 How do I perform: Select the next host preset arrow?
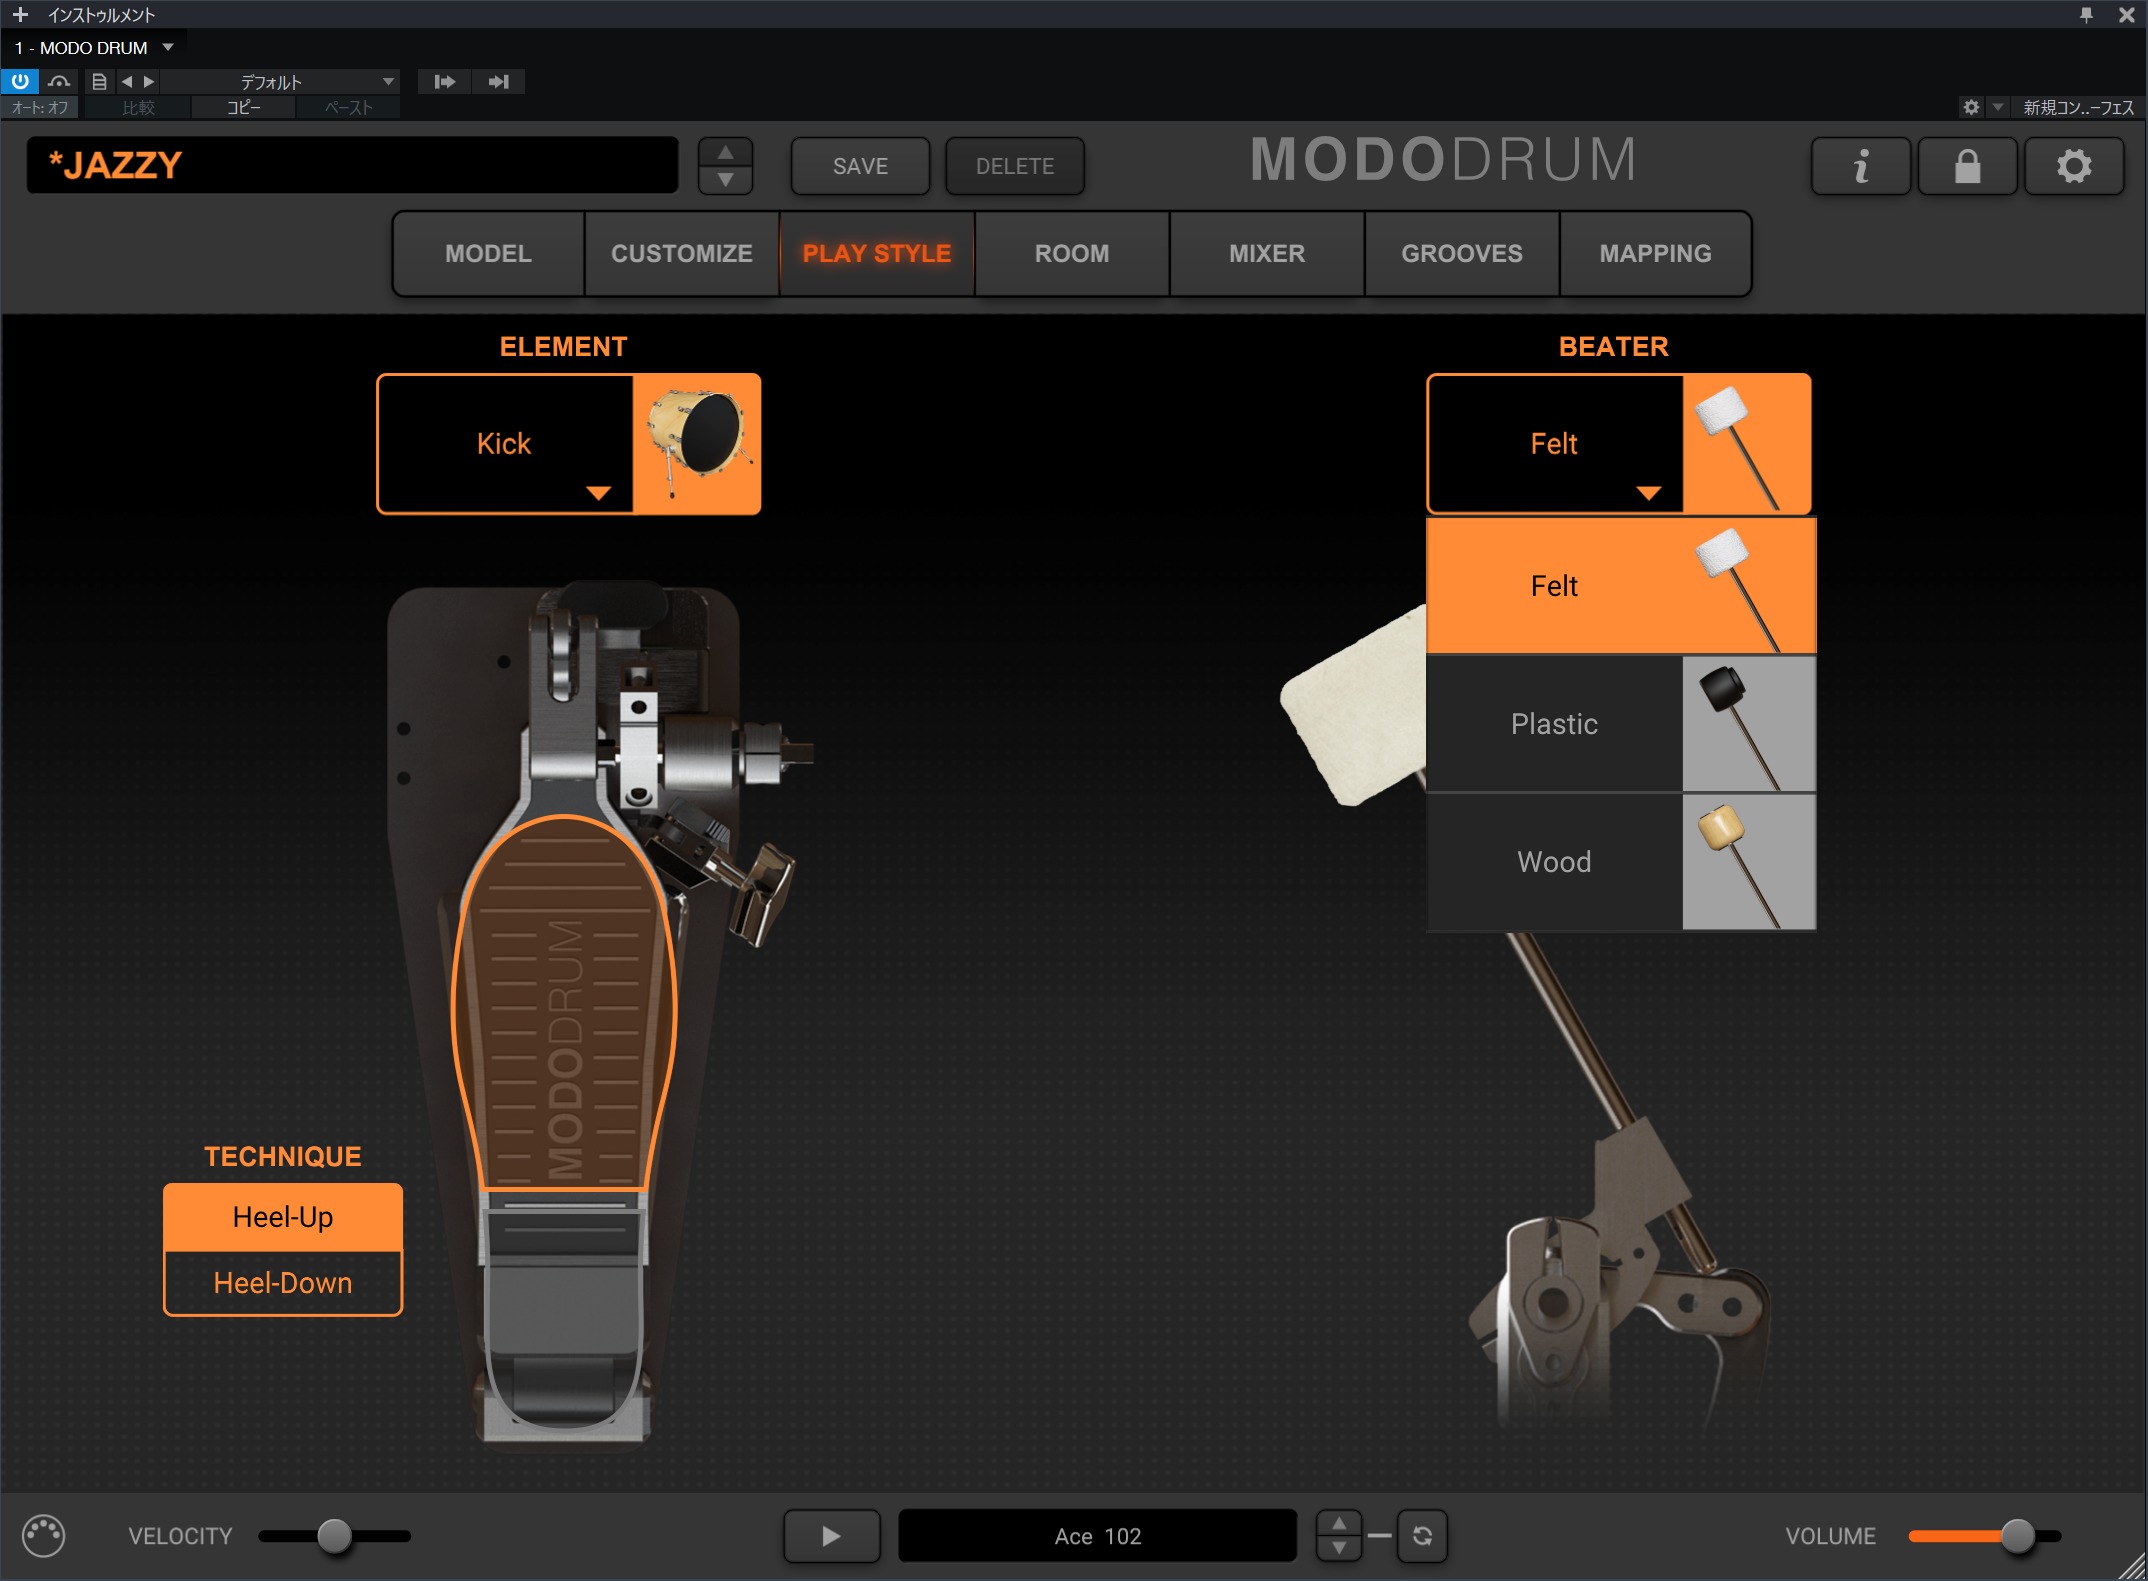click(x=149, y=81)
